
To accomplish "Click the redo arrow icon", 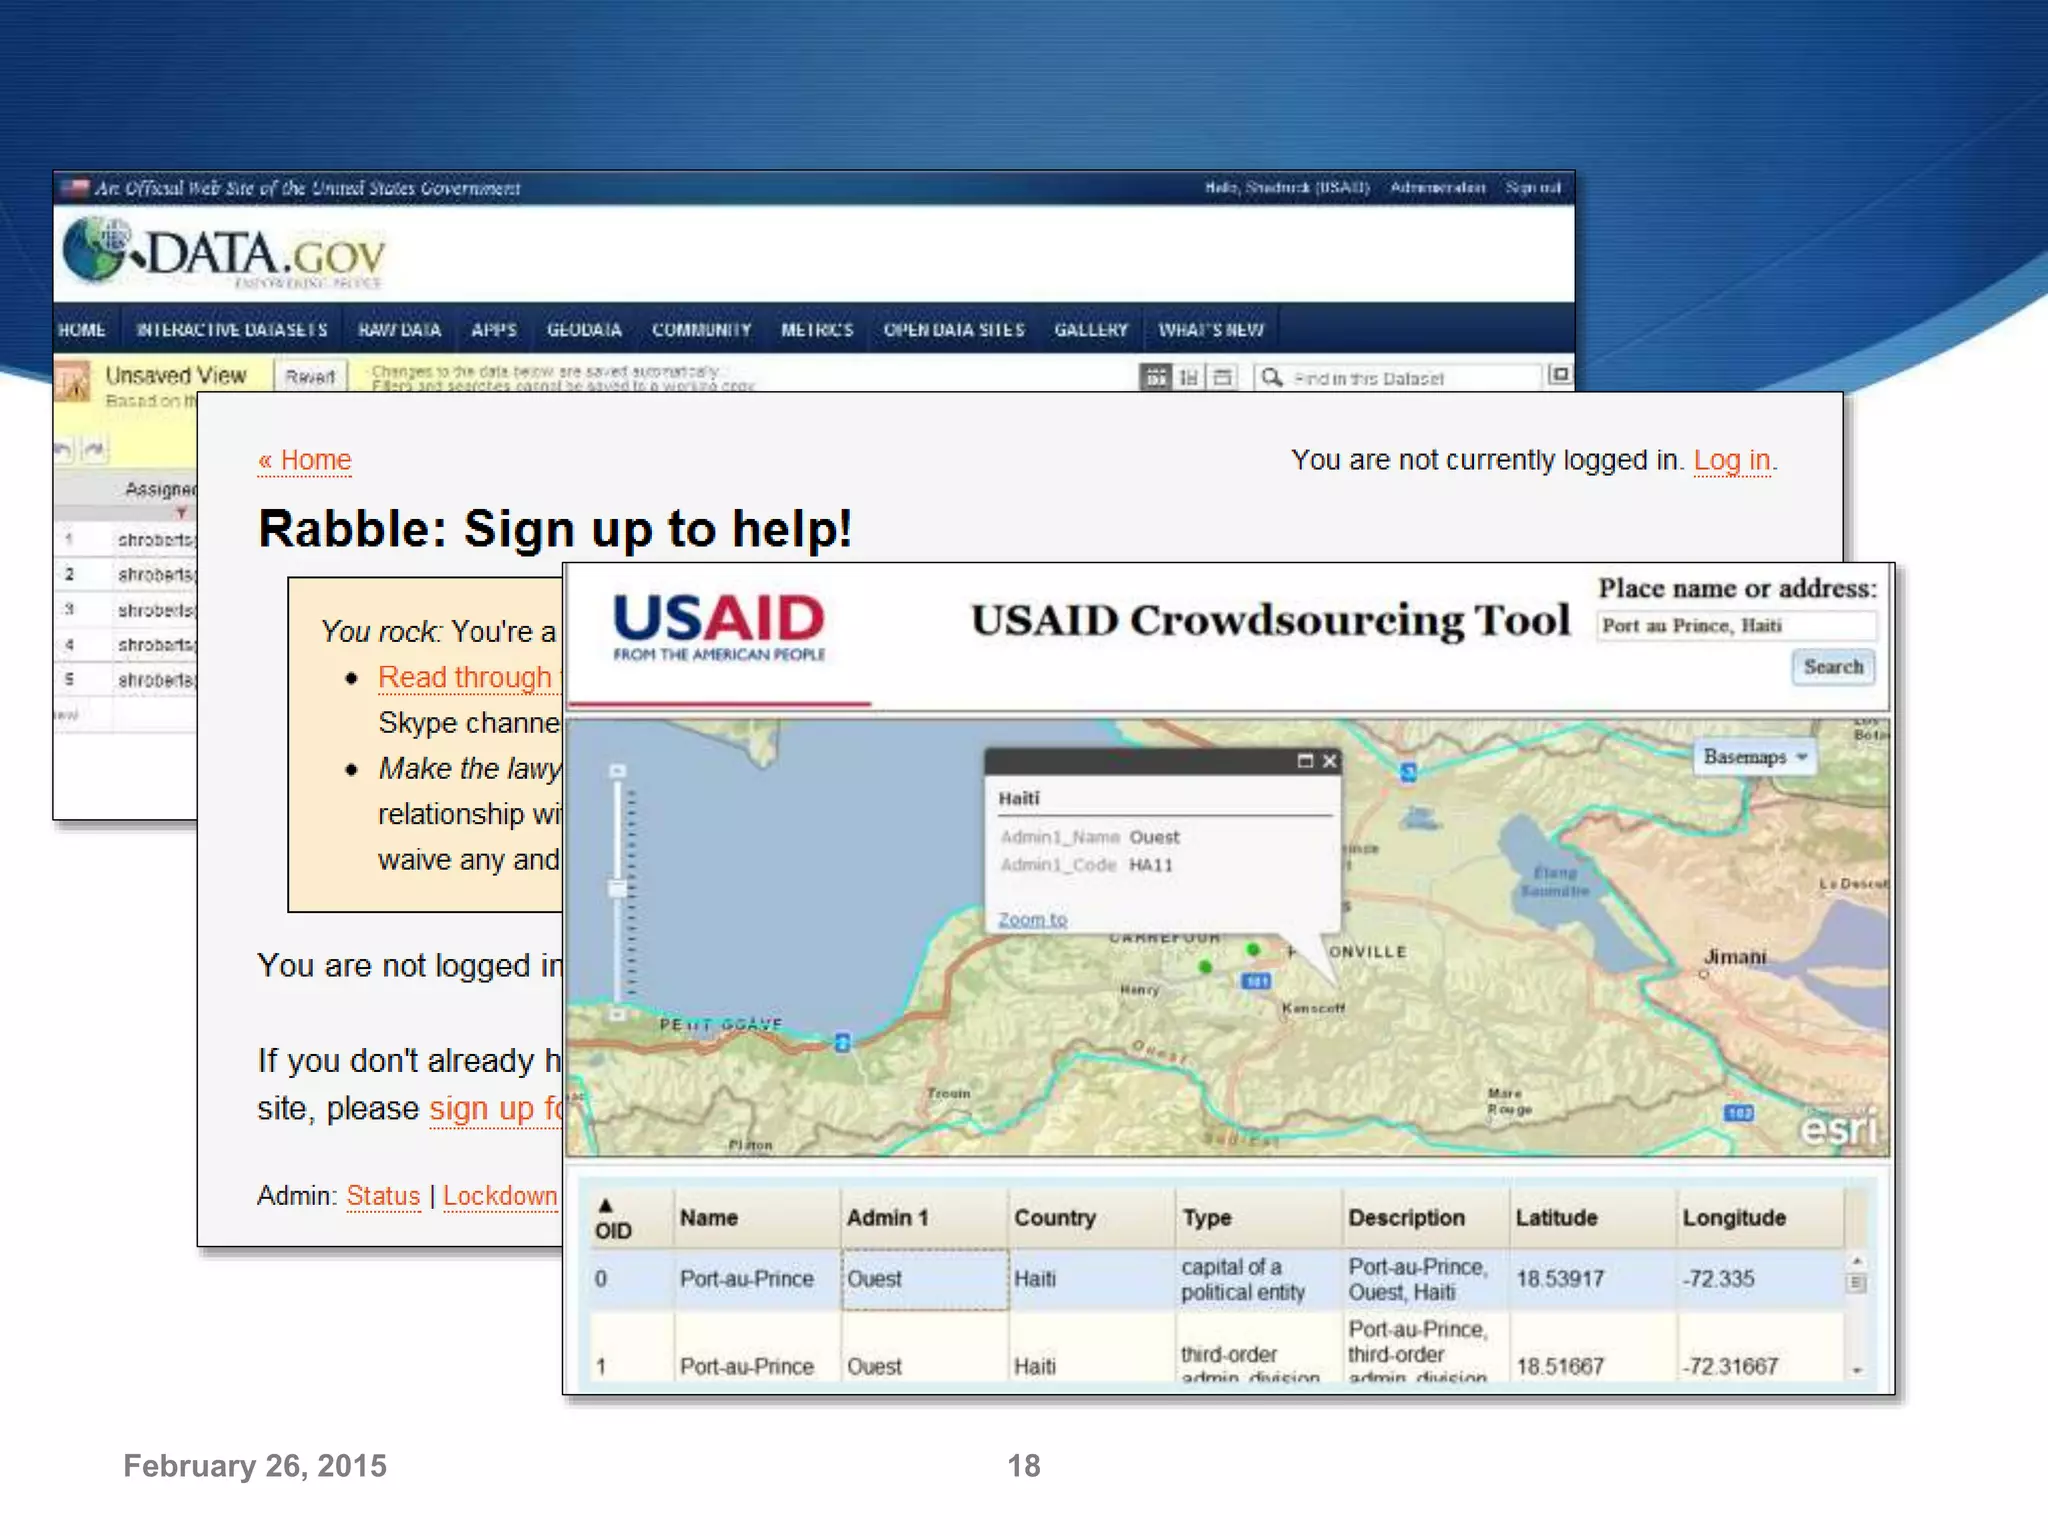I will [94, 449].
